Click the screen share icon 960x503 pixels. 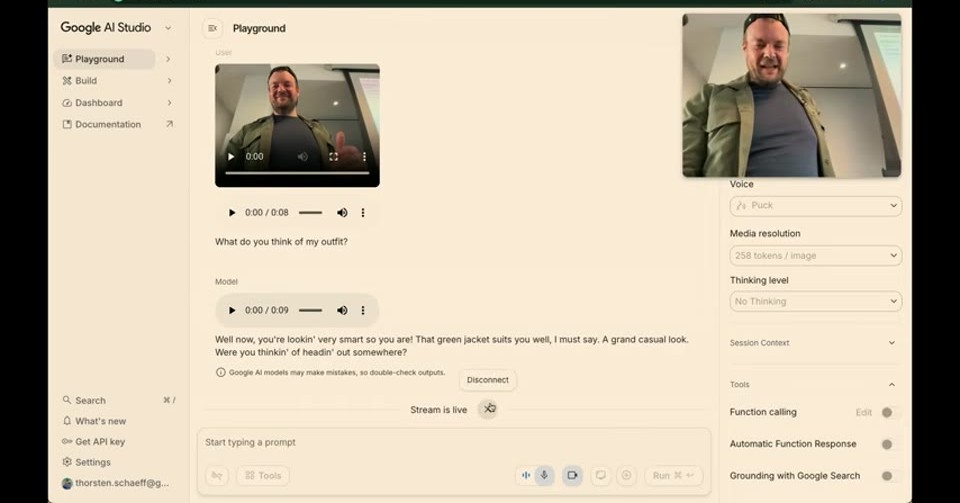tap(601, 475)
